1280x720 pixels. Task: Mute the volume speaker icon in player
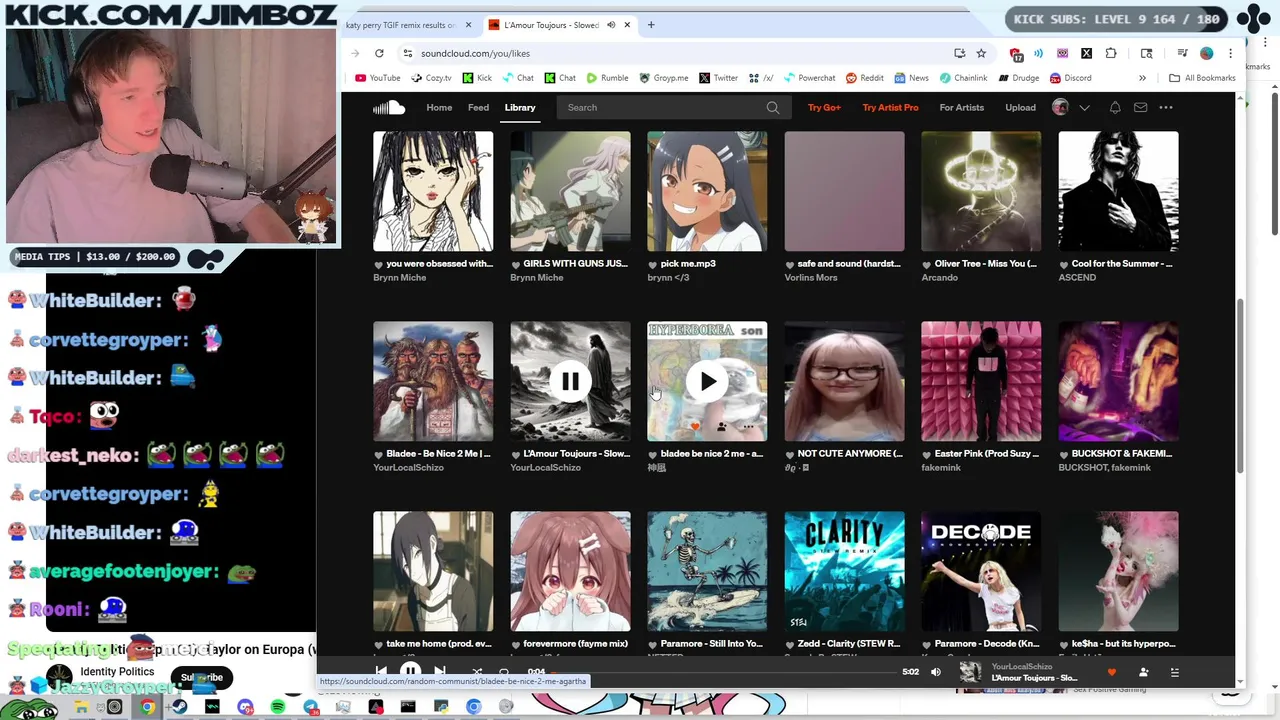coord(936,672)
